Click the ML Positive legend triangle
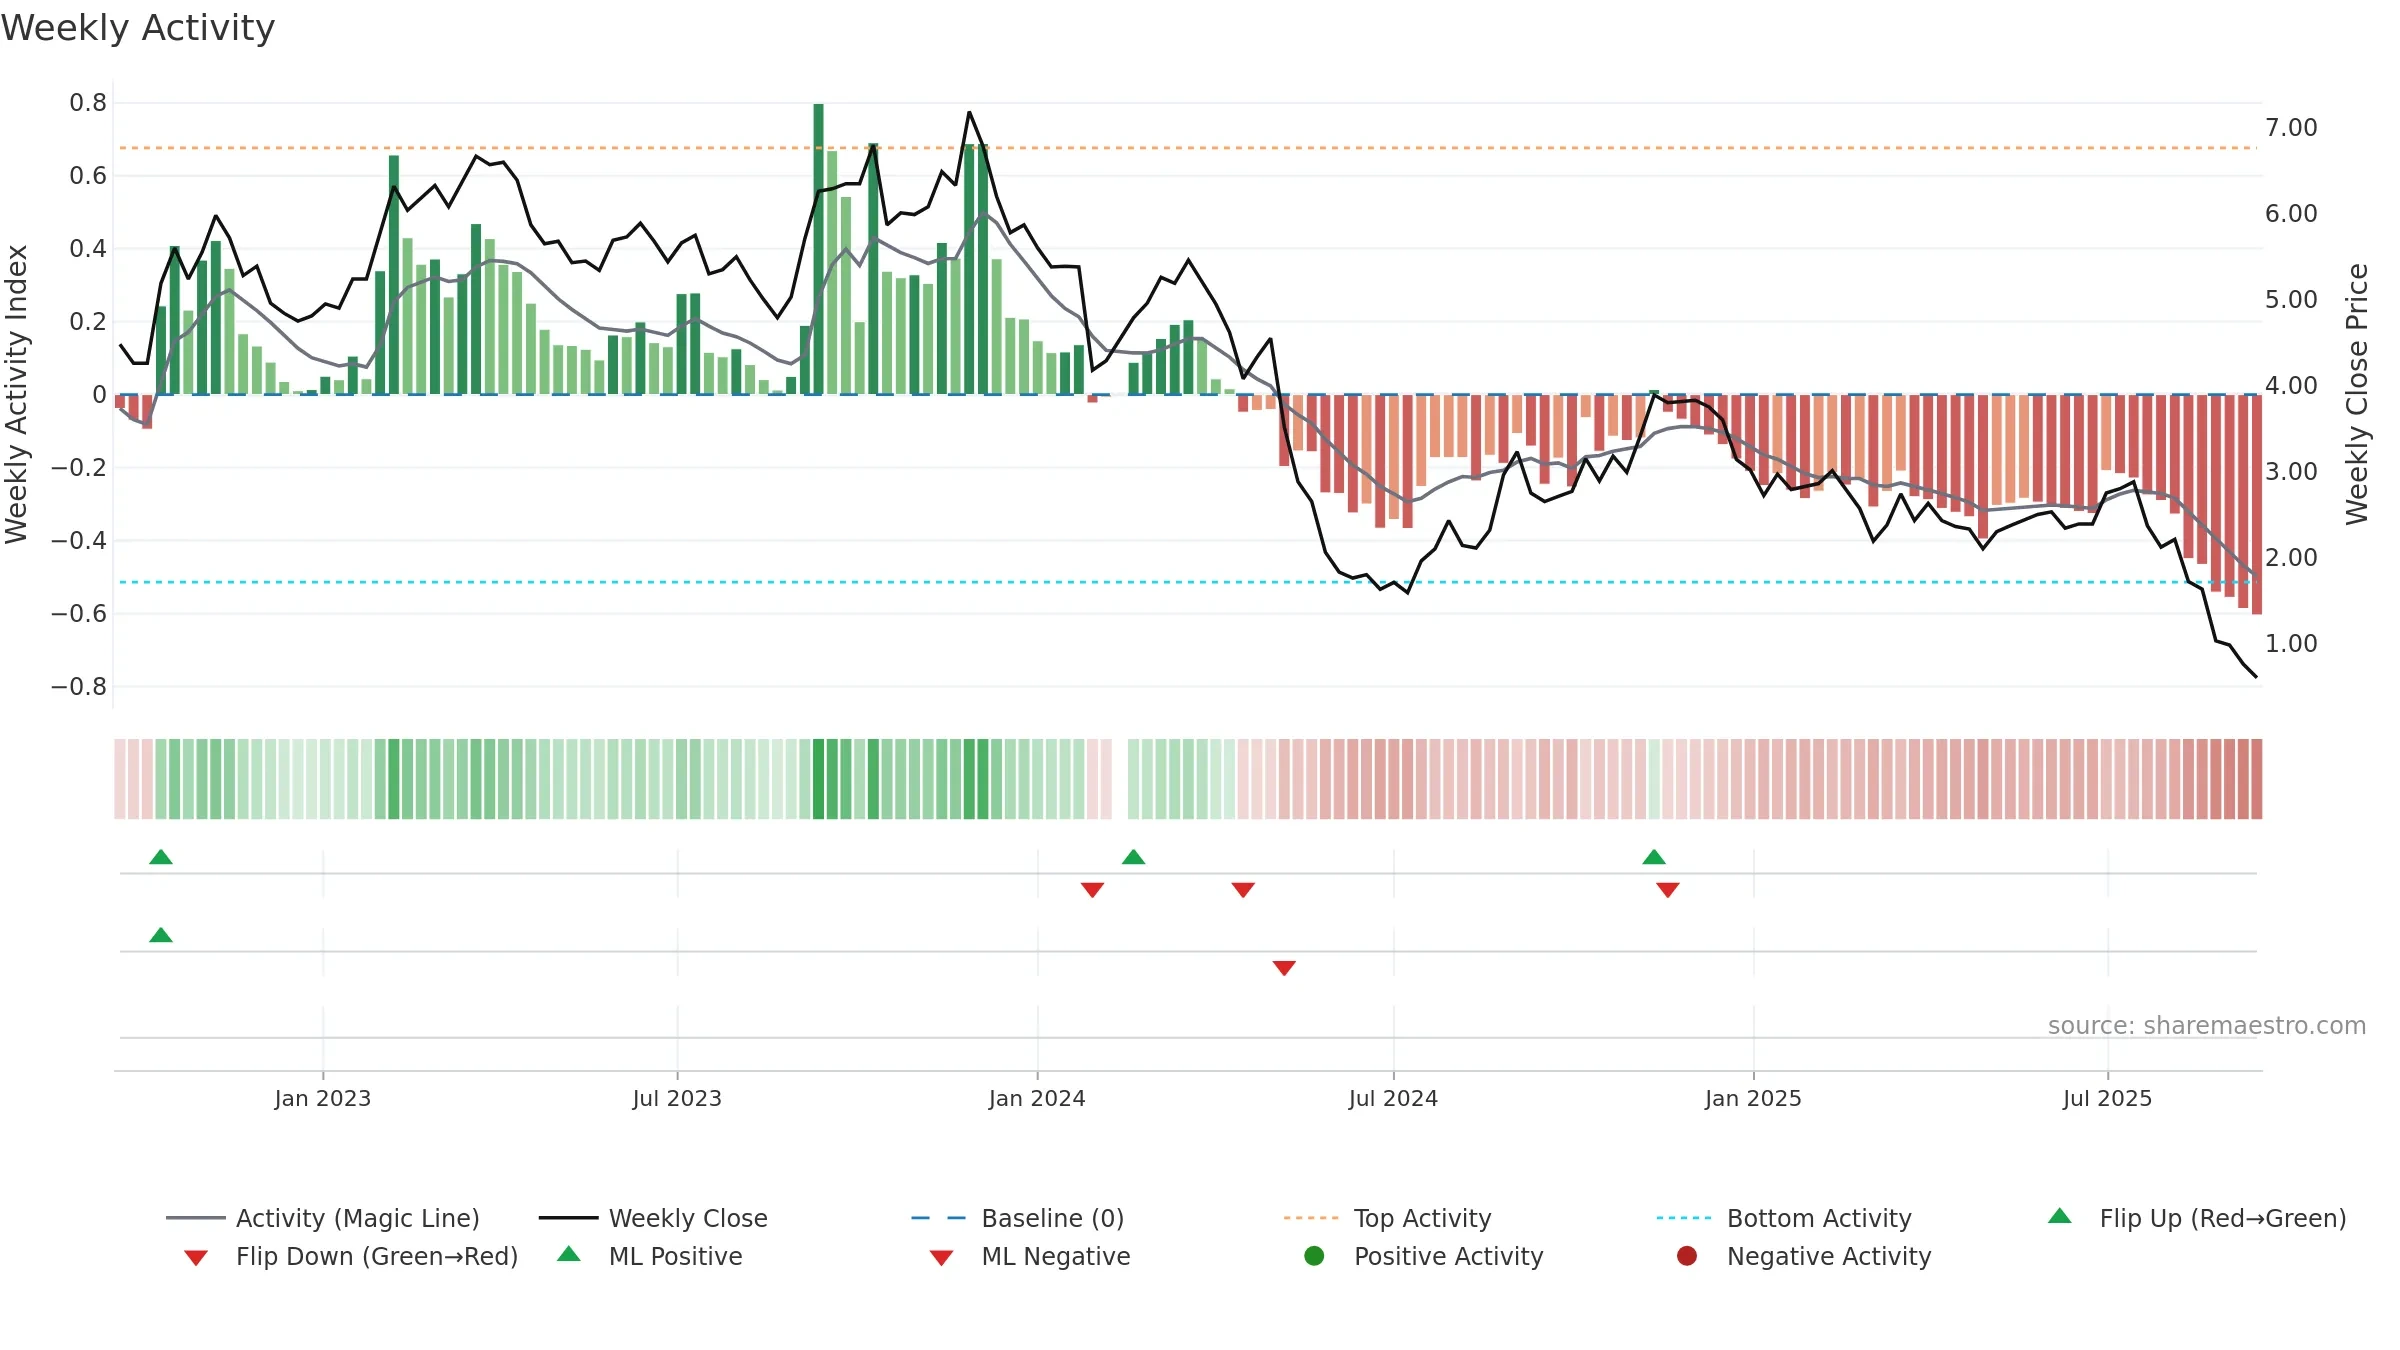This screenshot has width=2400, height=1350. [x=569, y=1254]
